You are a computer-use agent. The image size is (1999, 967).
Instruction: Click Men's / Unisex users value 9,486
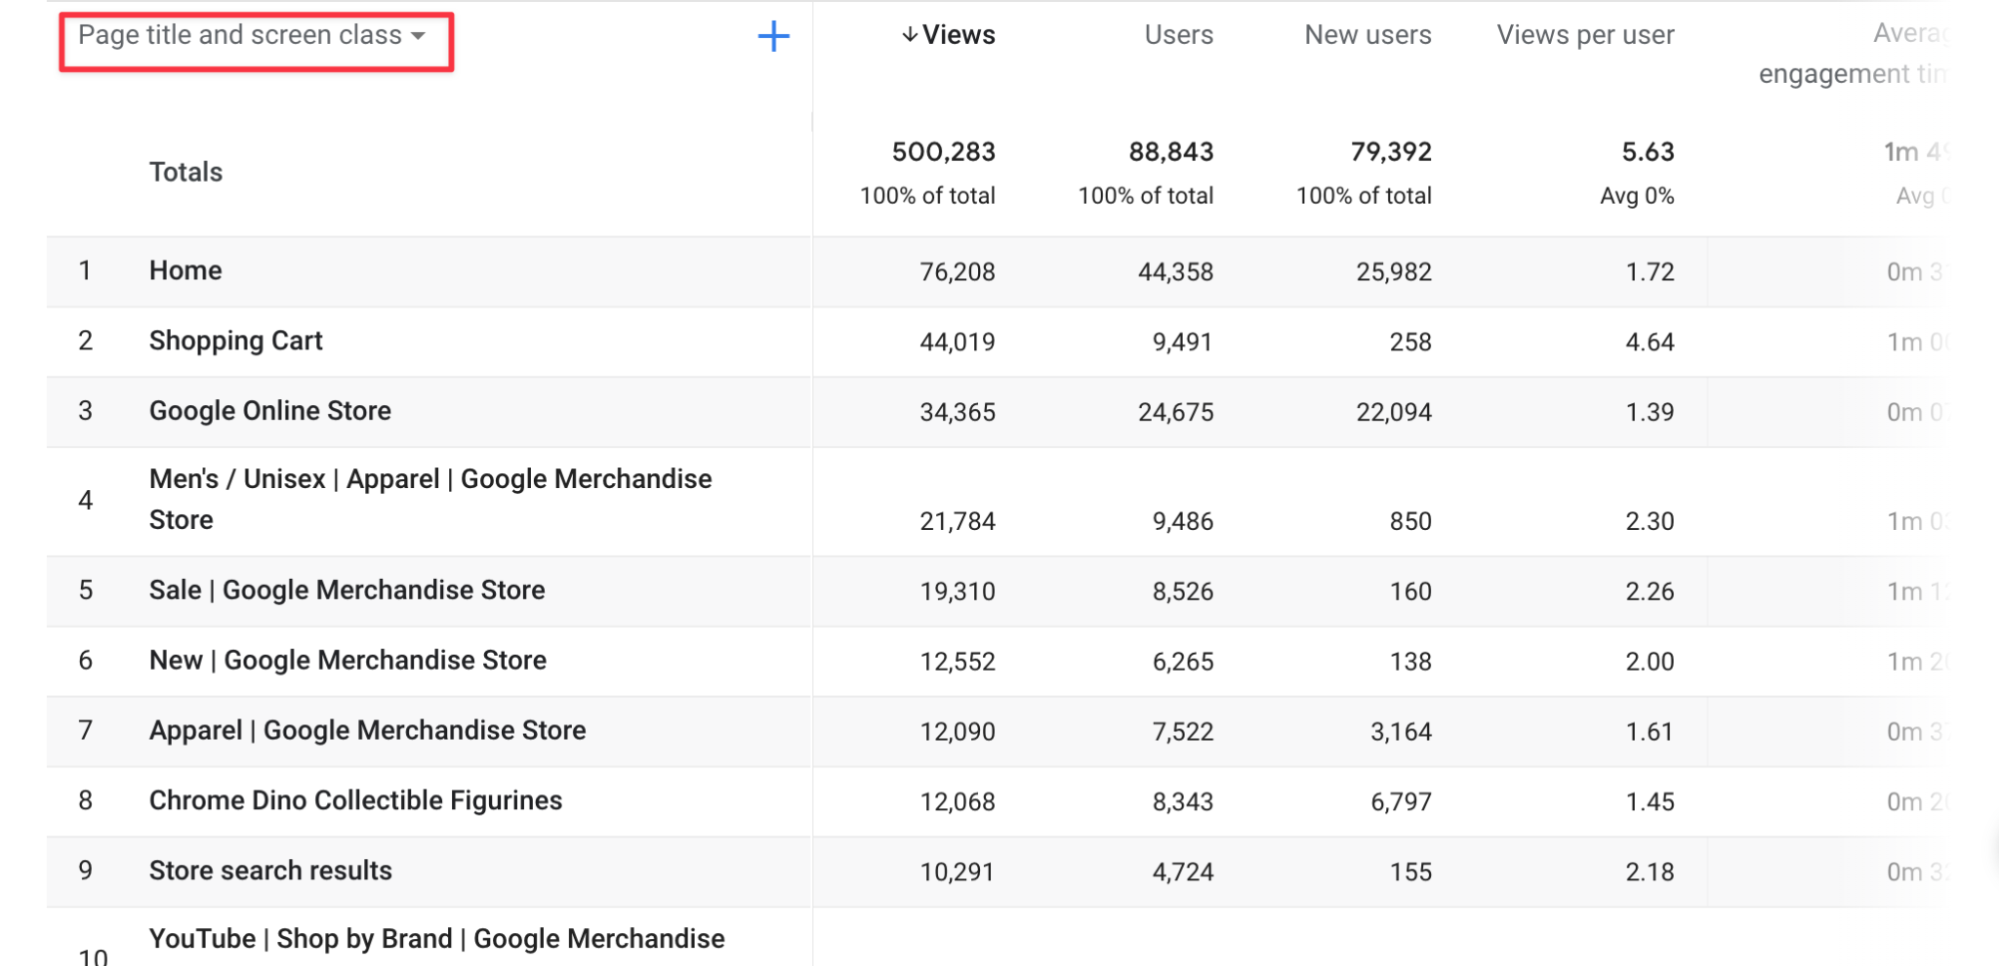[1183, 521]
